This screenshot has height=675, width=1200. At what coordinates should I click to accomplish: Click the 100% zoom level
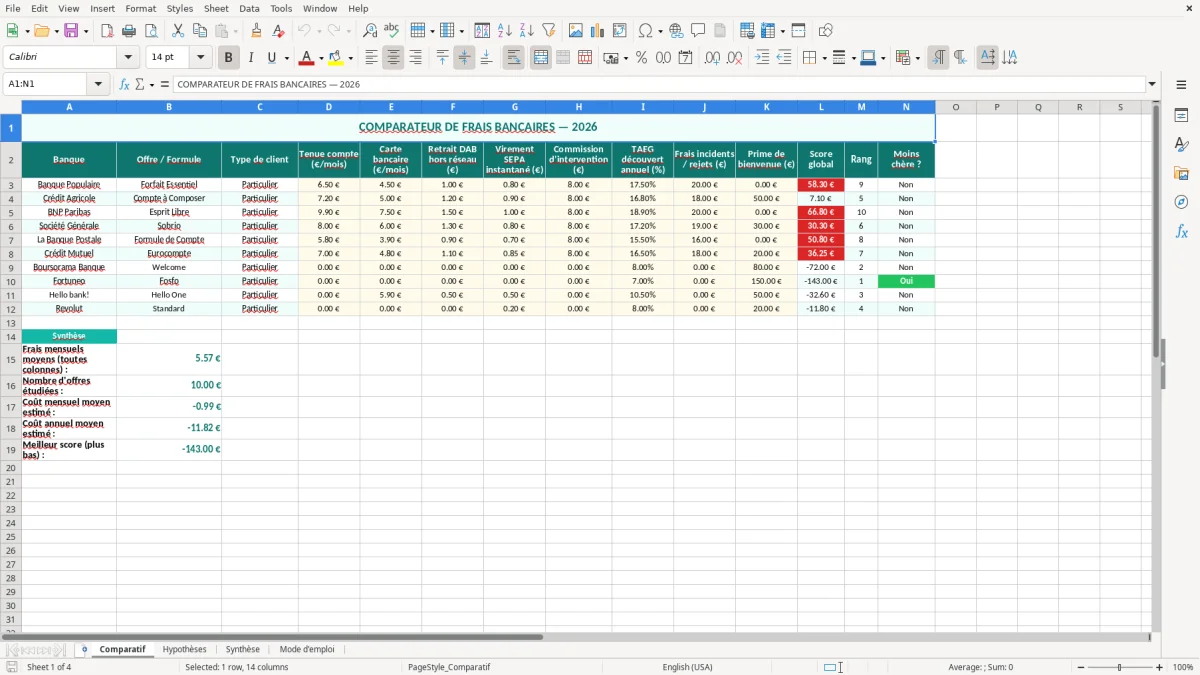pos(1183,667)
